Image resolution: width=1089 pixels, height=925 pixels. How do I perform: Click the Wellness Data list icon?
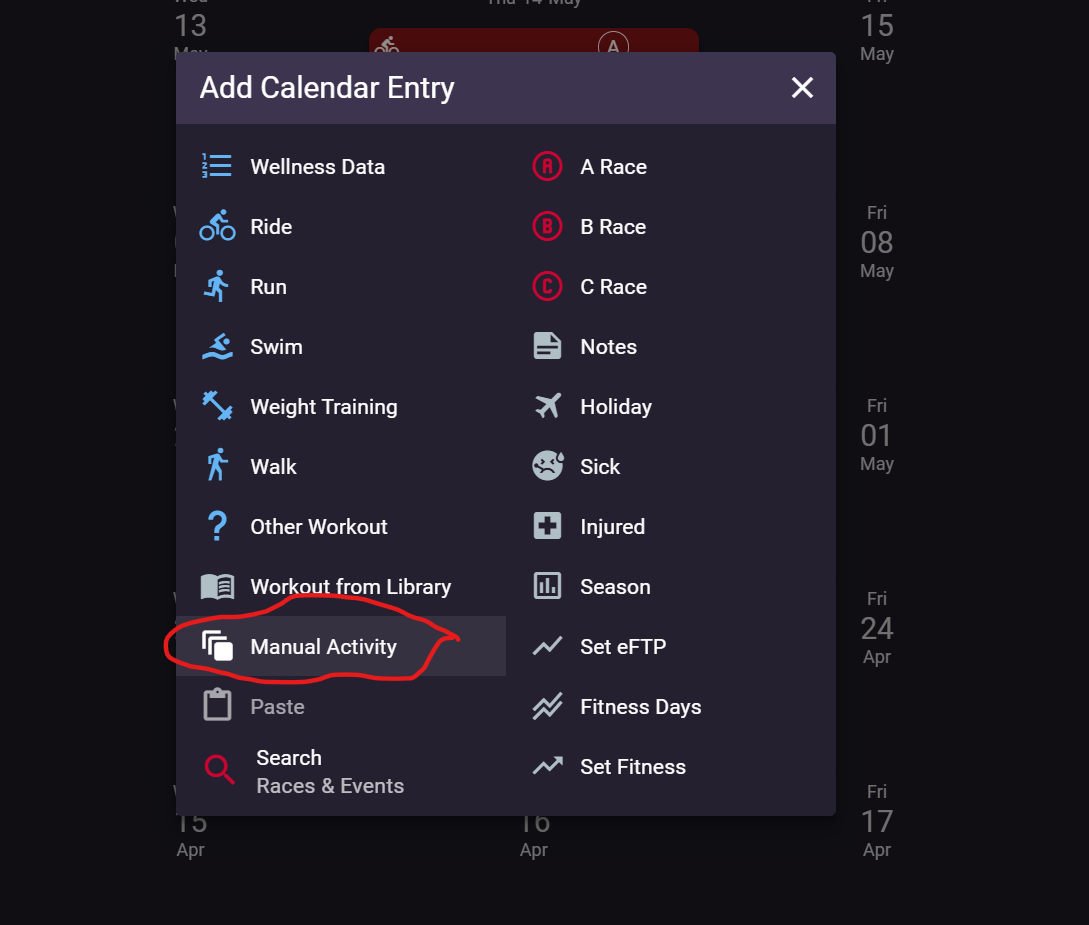pos(217,167)
